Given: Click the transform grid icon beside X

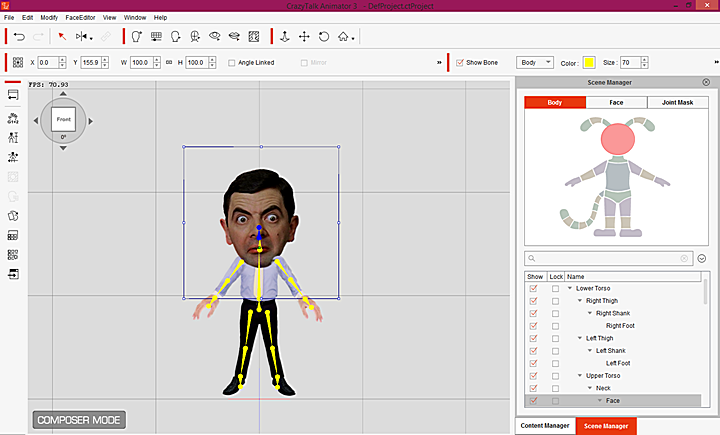Looking at the screenshot, I should tap(18, 62).
